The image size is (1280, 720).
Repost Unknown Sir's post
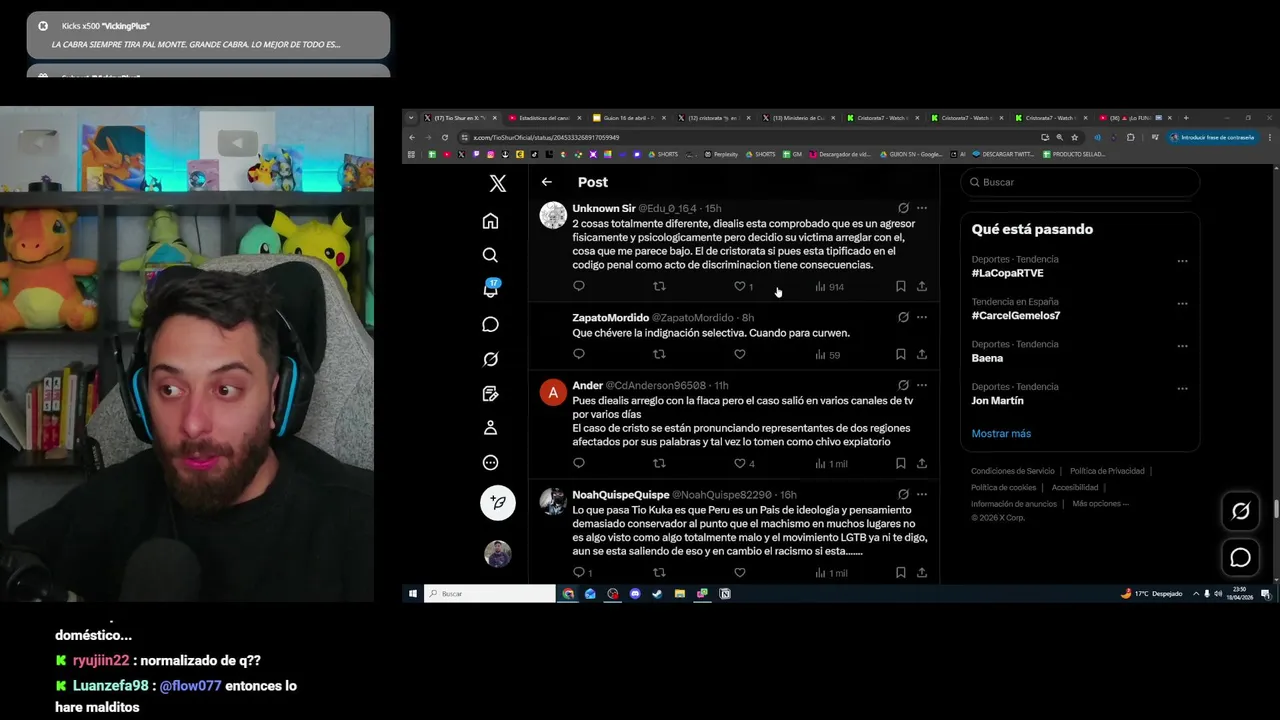659,286
